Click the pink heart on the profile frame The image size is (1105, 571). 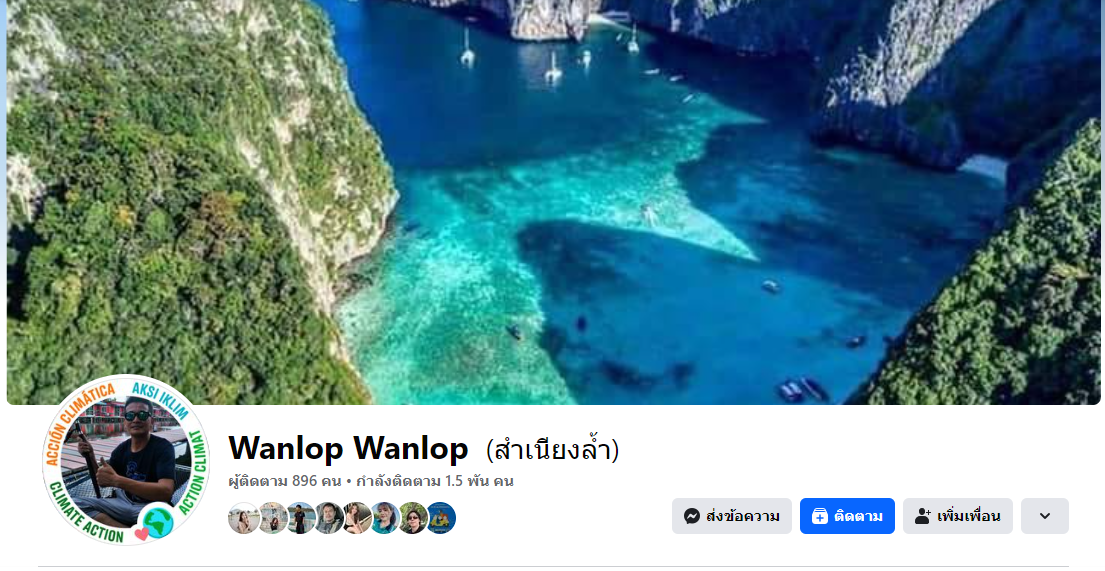coord(142,534)
